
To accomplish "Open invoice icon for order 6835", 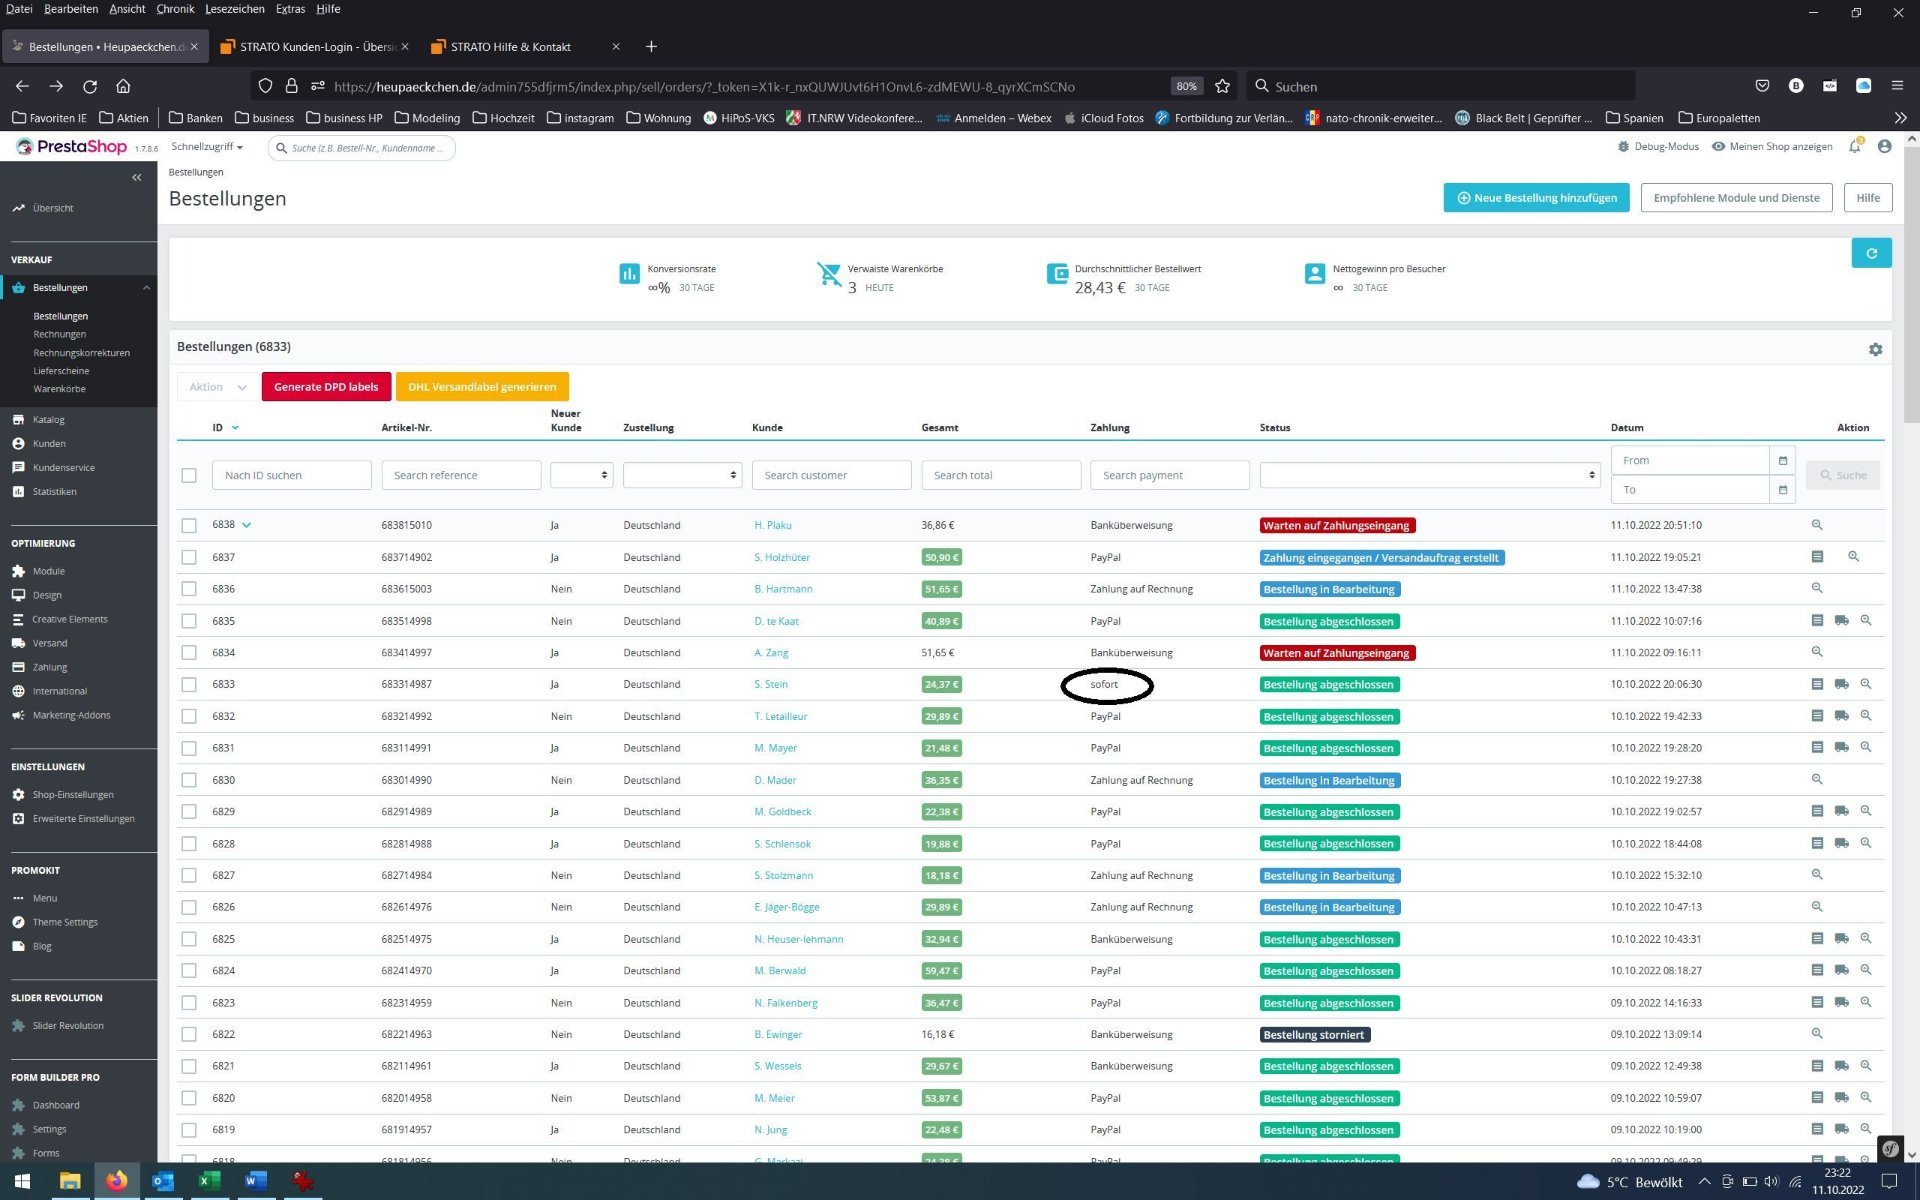I will (1817, 621).
